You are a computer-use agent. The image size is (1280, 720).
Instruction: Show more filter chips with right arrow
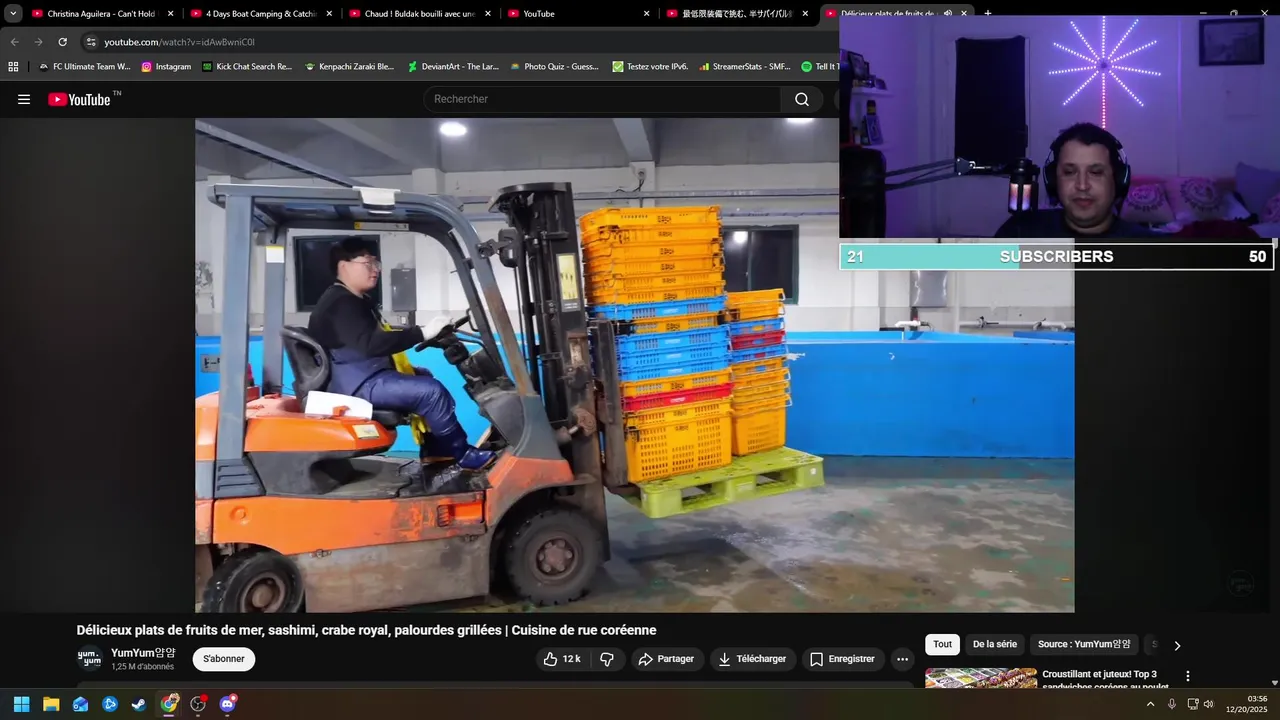tap(1177, 646)
